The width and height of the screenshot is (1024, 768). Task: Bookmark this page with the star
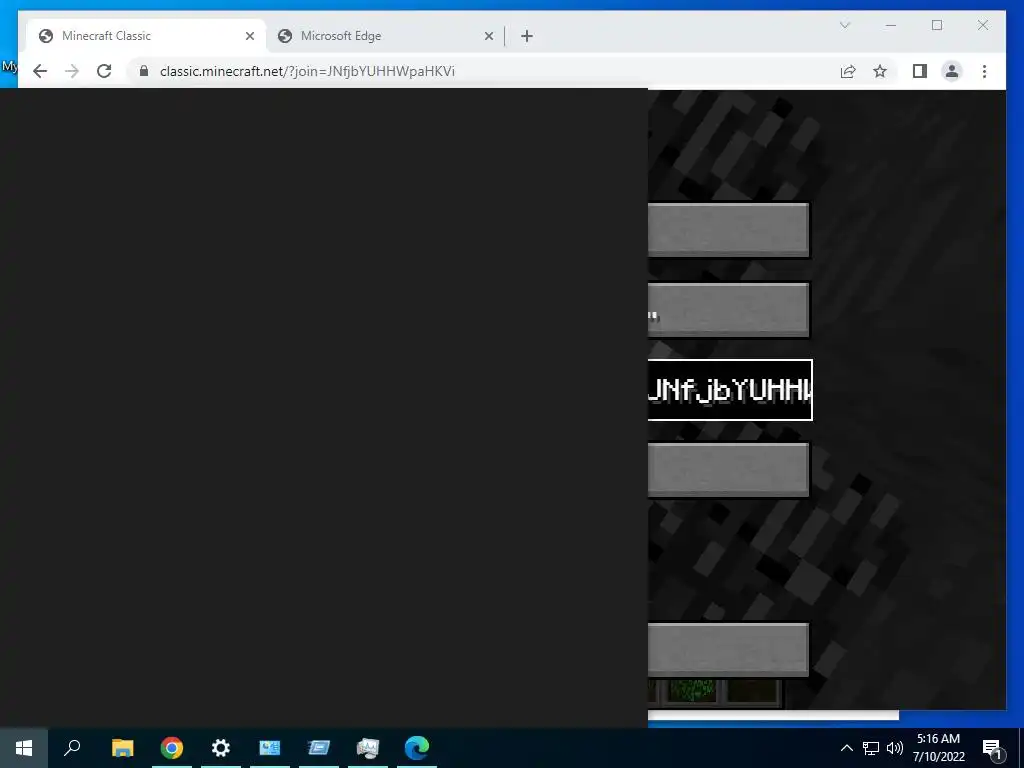(x=880, y=71)
